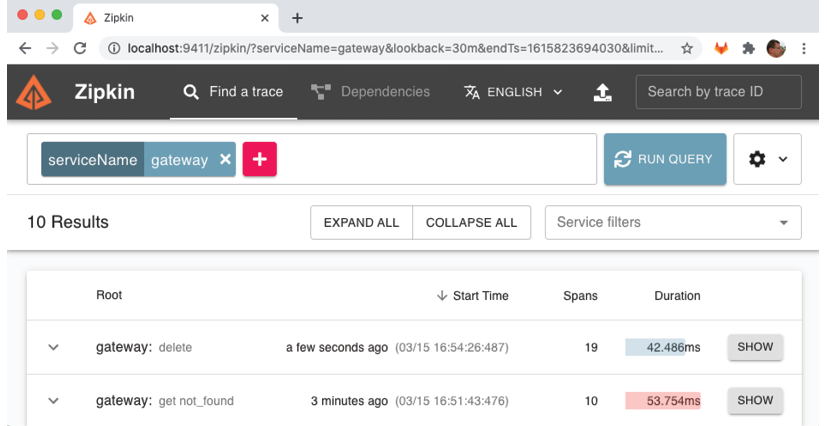The height and width of the screenshot is (426, 827).
Task: Click the upload JSON icon
Action: (x=602, y=92)
